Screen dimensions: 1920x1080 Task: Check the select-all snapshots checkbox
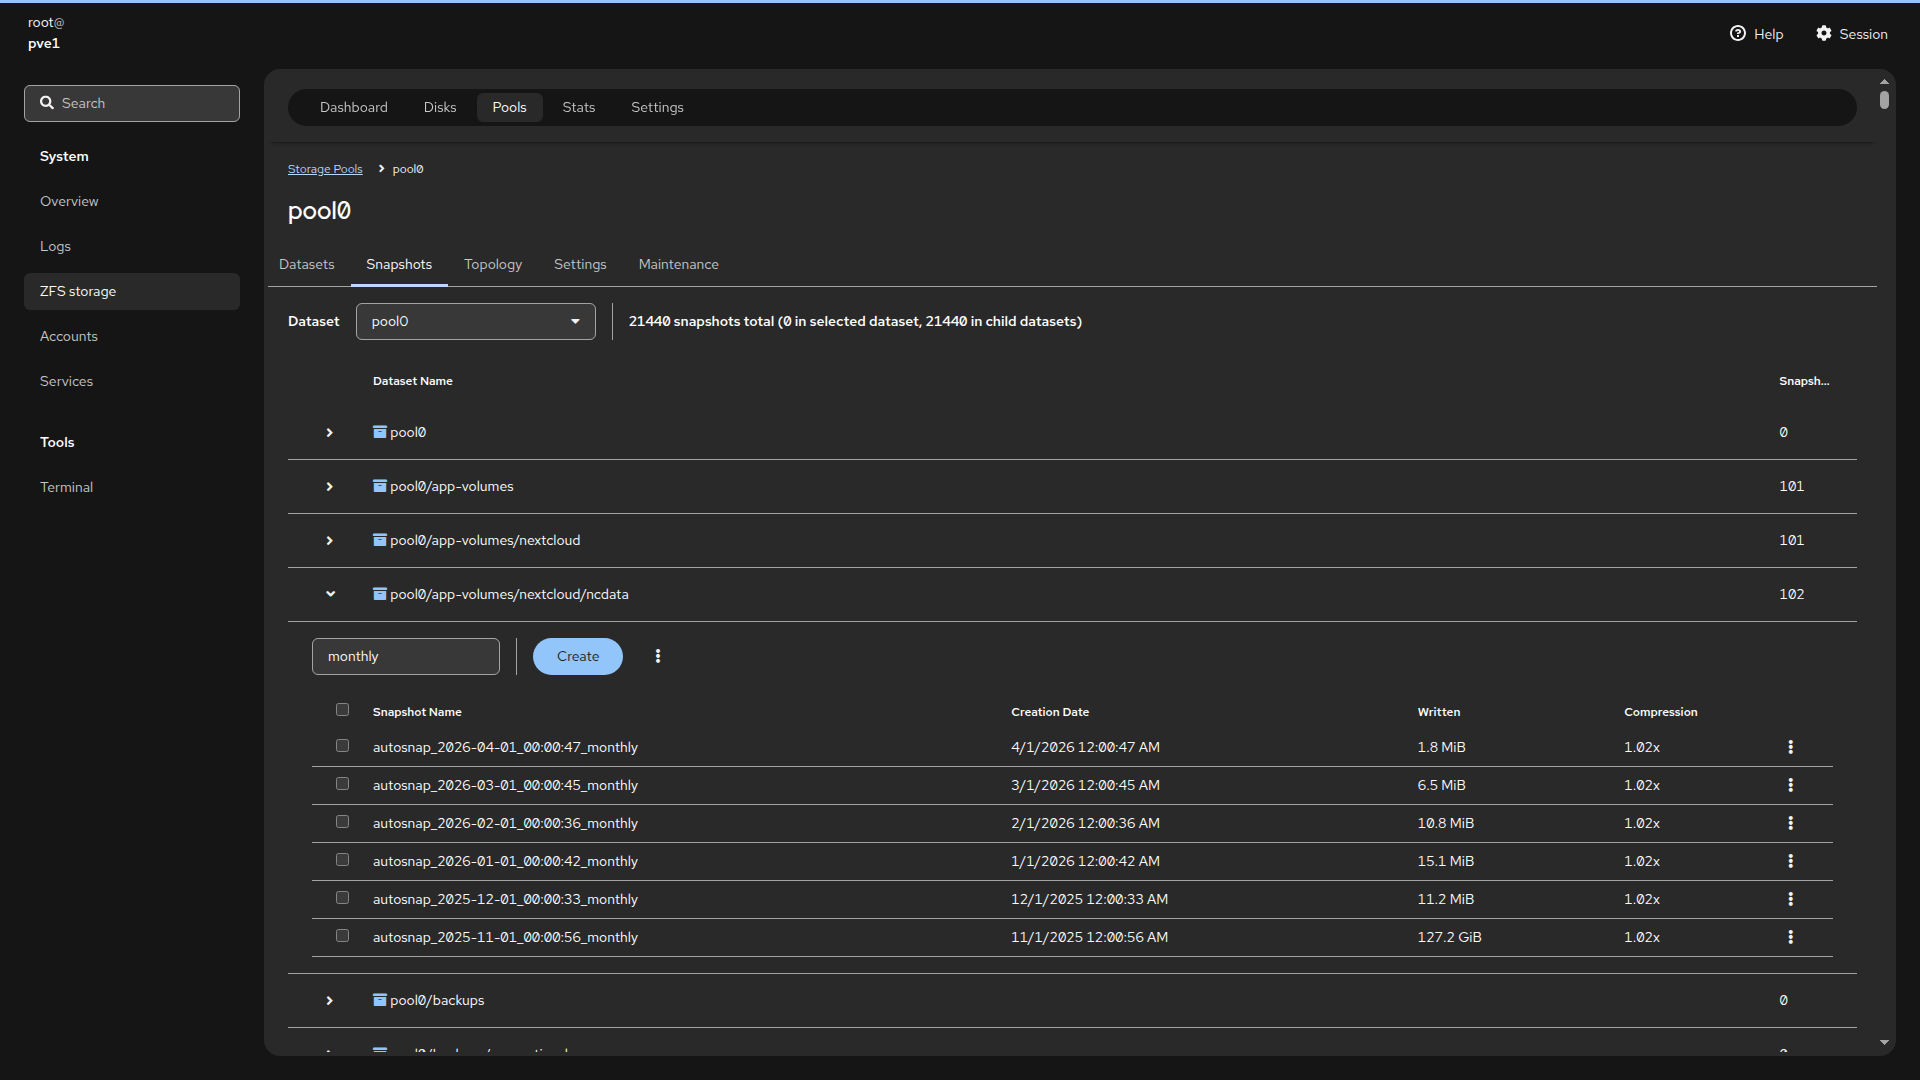342,710
